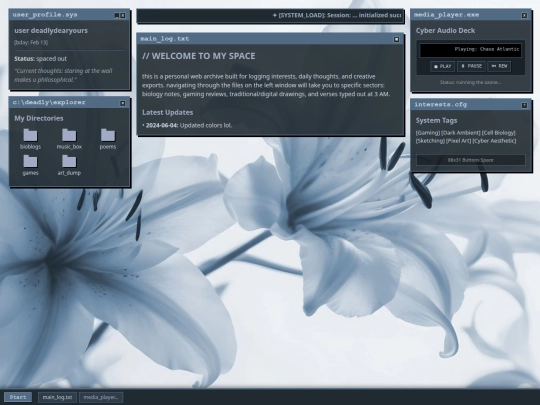Click the main_log.txt window titlebar button
Screen dimensions: 540x405
click(x=396, y=39)
